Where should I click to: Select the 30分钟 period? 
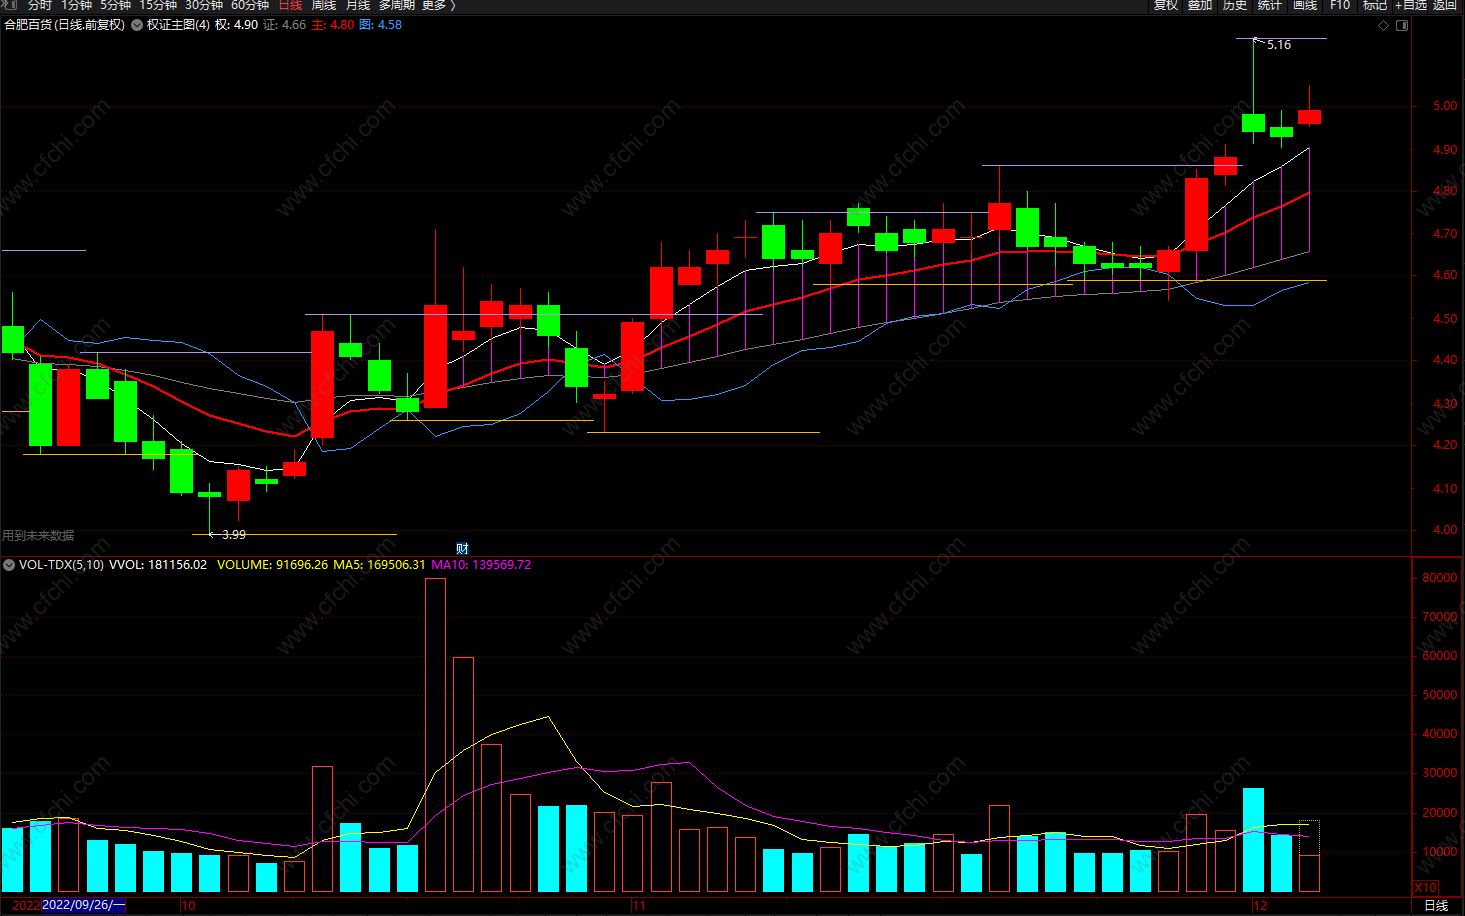tap(204, 5)
